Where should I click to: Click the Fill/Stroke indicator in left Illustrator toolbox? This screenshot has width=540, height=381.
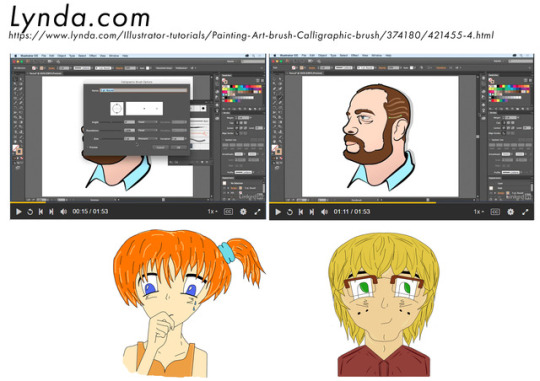point(17,150)
